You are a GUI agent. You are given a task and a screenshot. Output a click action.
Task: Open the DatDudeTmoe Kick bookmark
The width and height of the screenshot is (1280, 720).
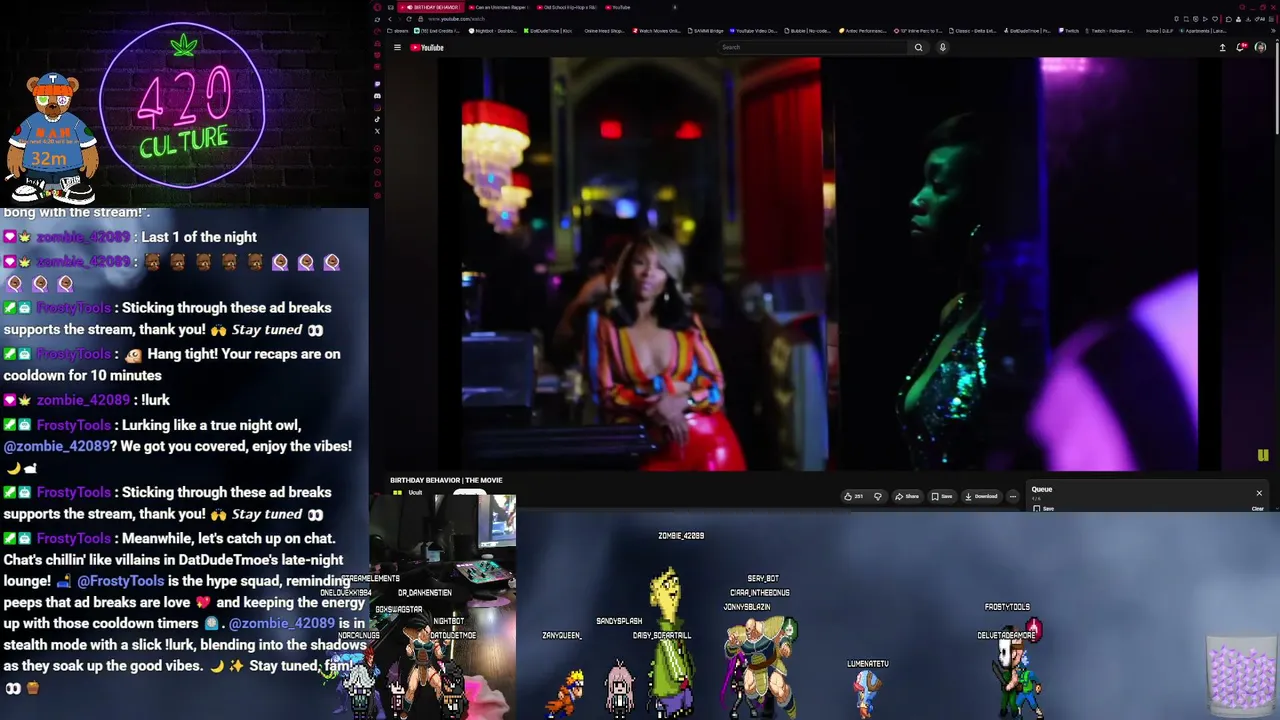(548, 31)
